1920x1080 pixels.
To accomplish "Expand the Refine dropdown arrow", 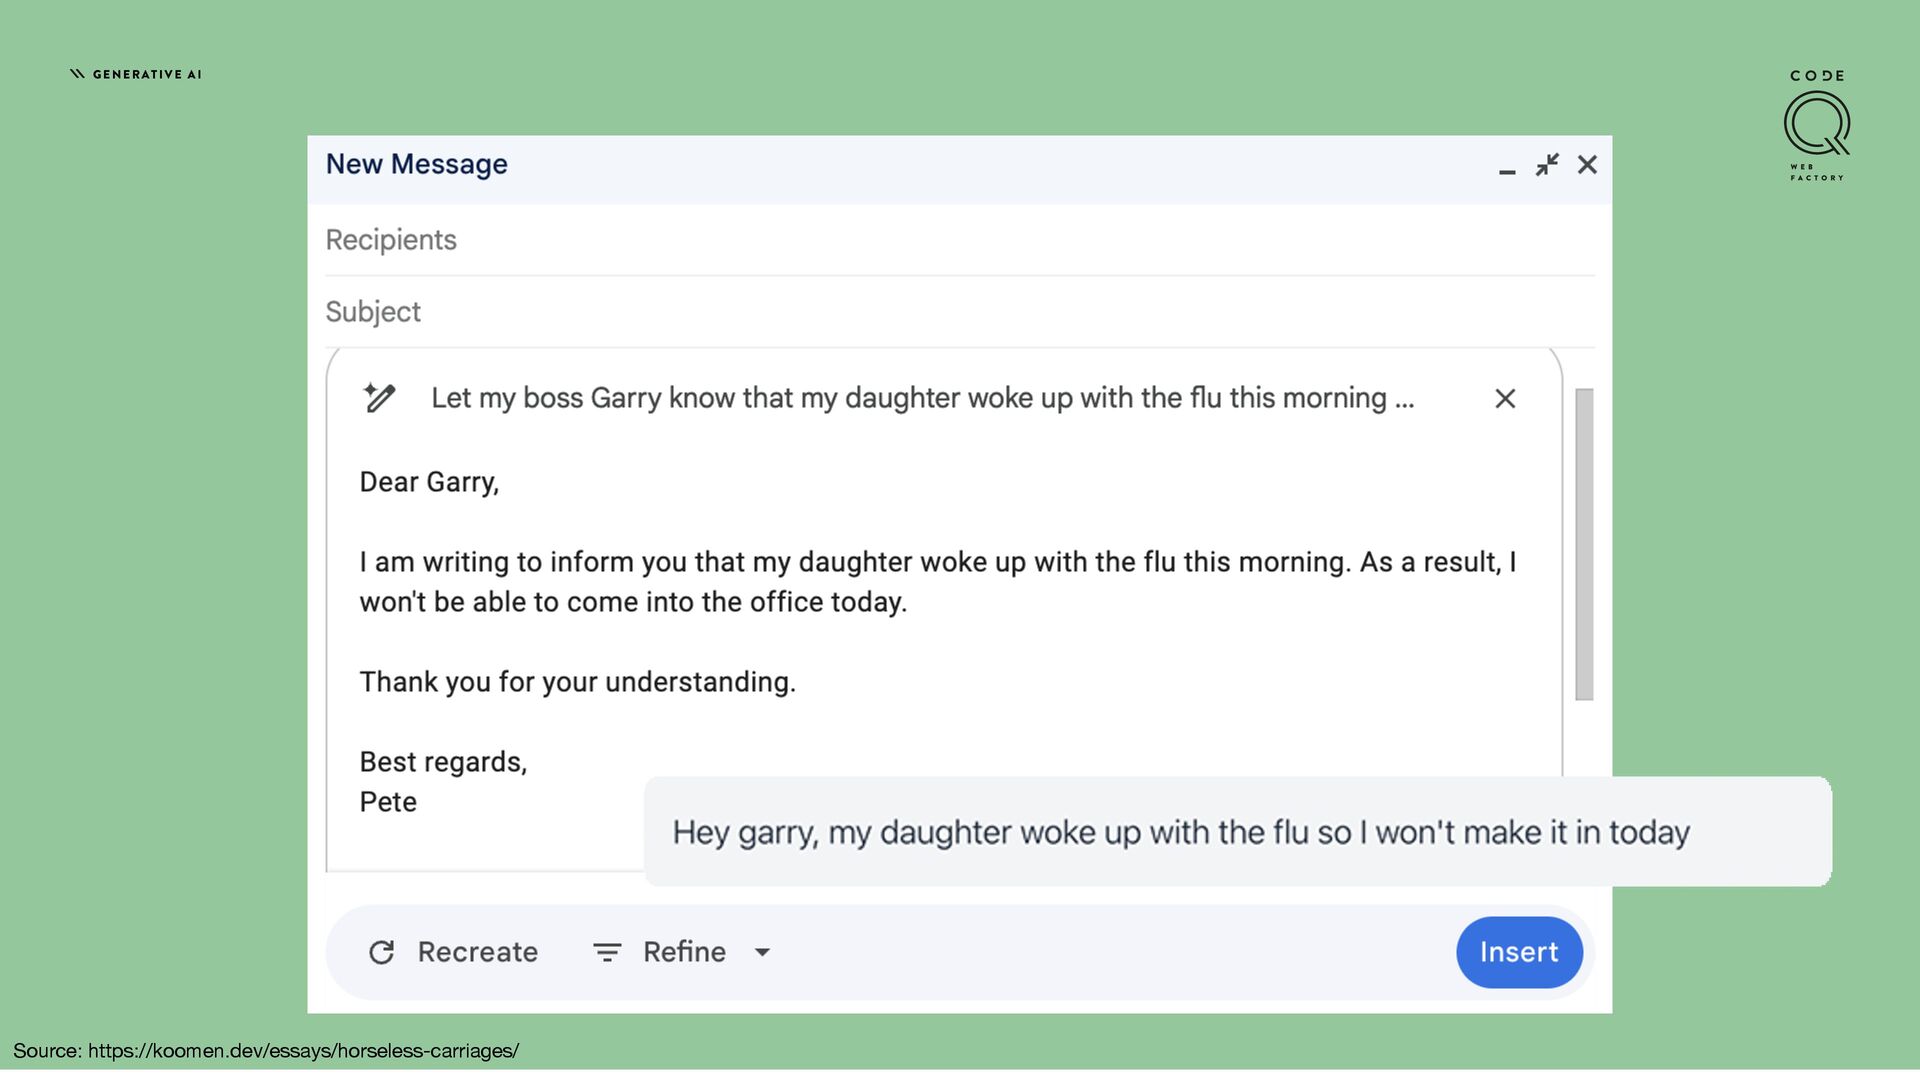I will coord(762,952).
